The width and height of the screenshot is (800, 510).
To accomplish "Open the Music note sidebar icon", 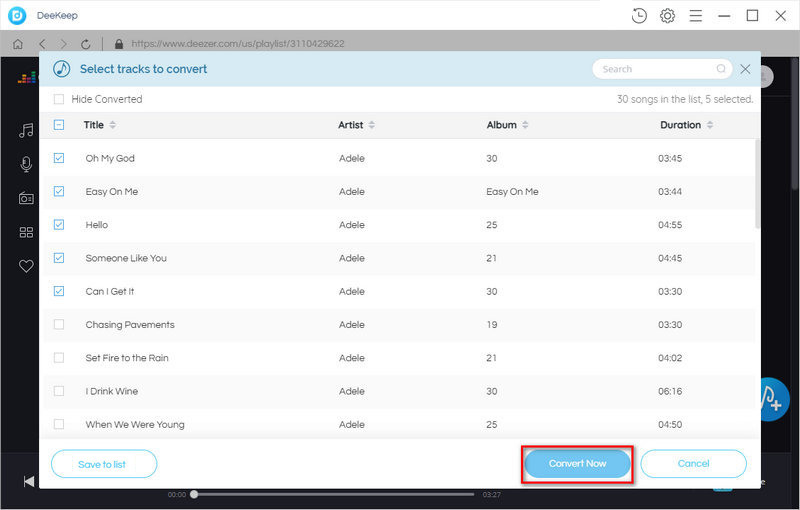I will pos(26,131).
